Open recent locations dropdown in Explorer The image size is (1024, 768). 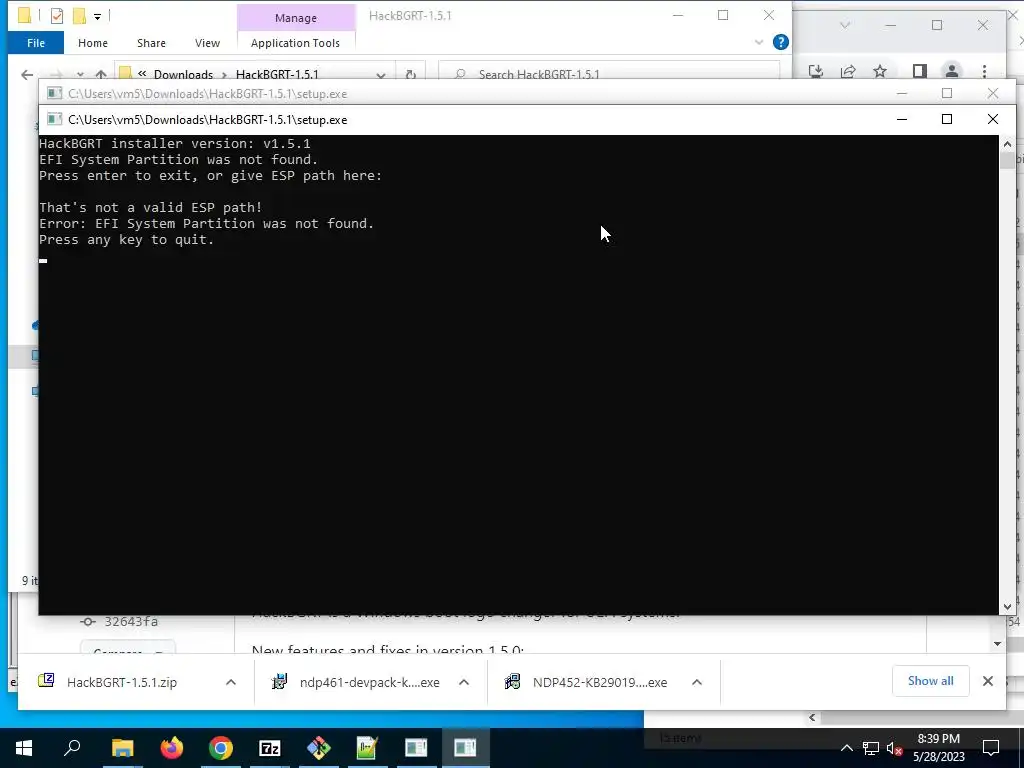point(80,74)
